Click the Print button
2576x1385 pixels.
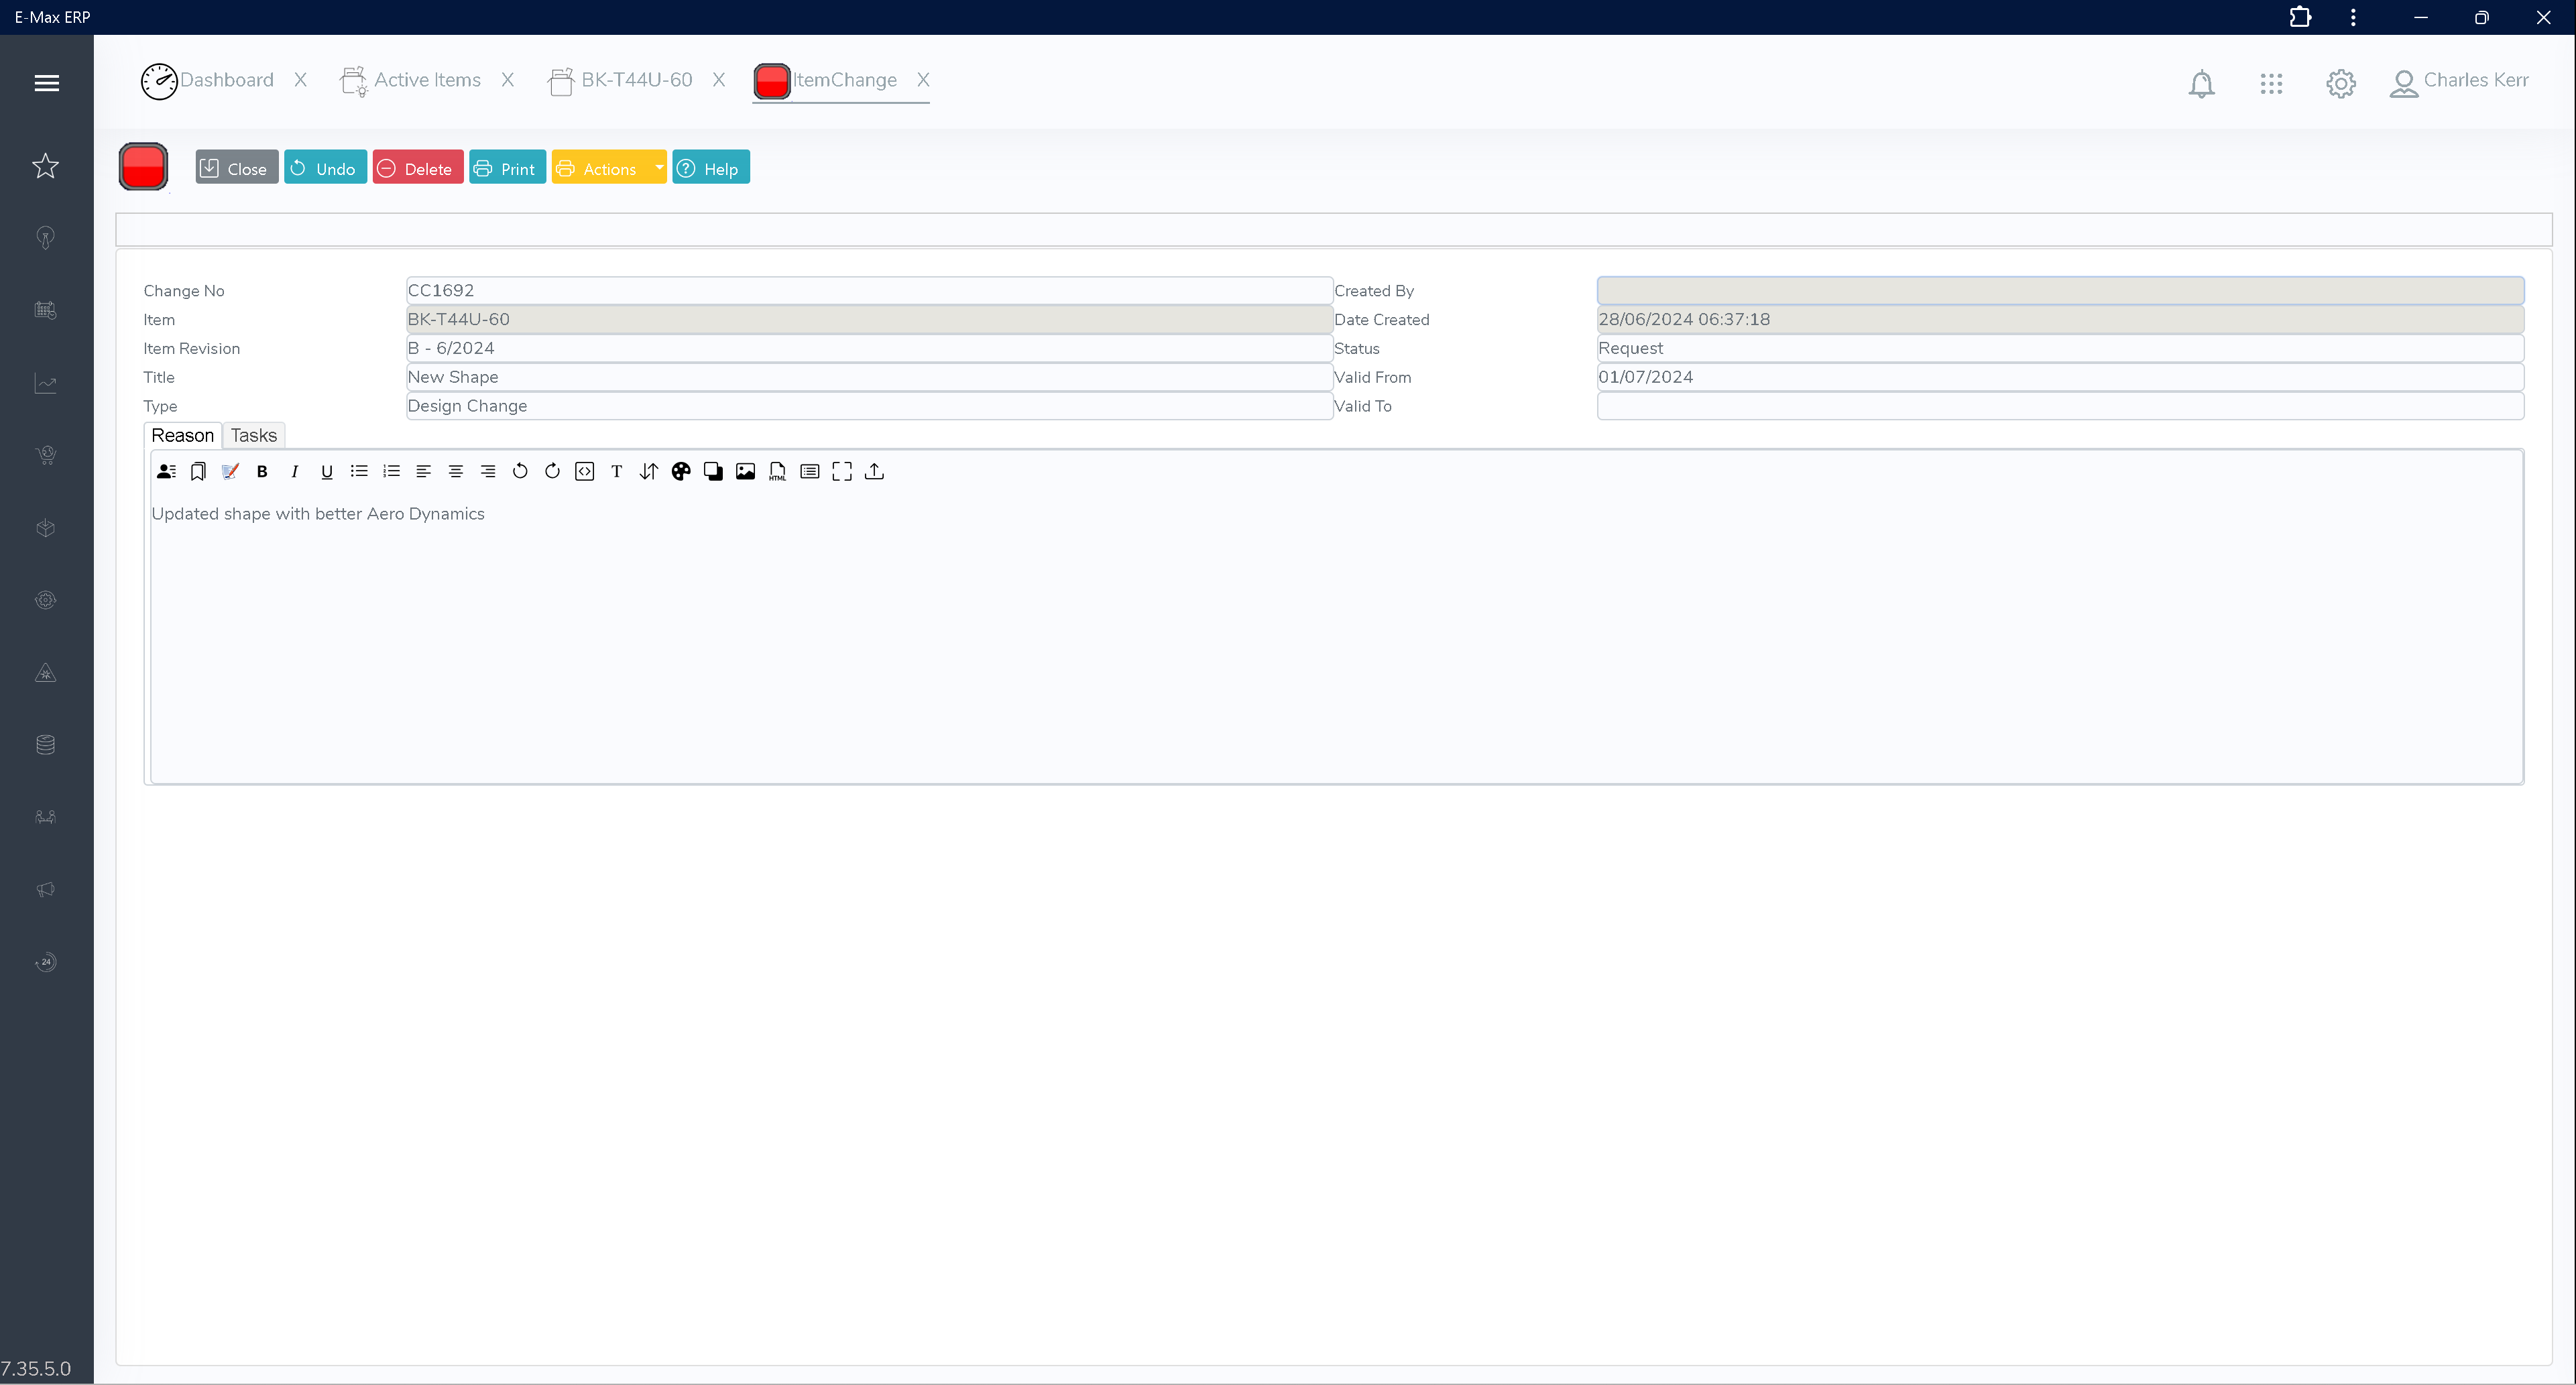[507, 168]
